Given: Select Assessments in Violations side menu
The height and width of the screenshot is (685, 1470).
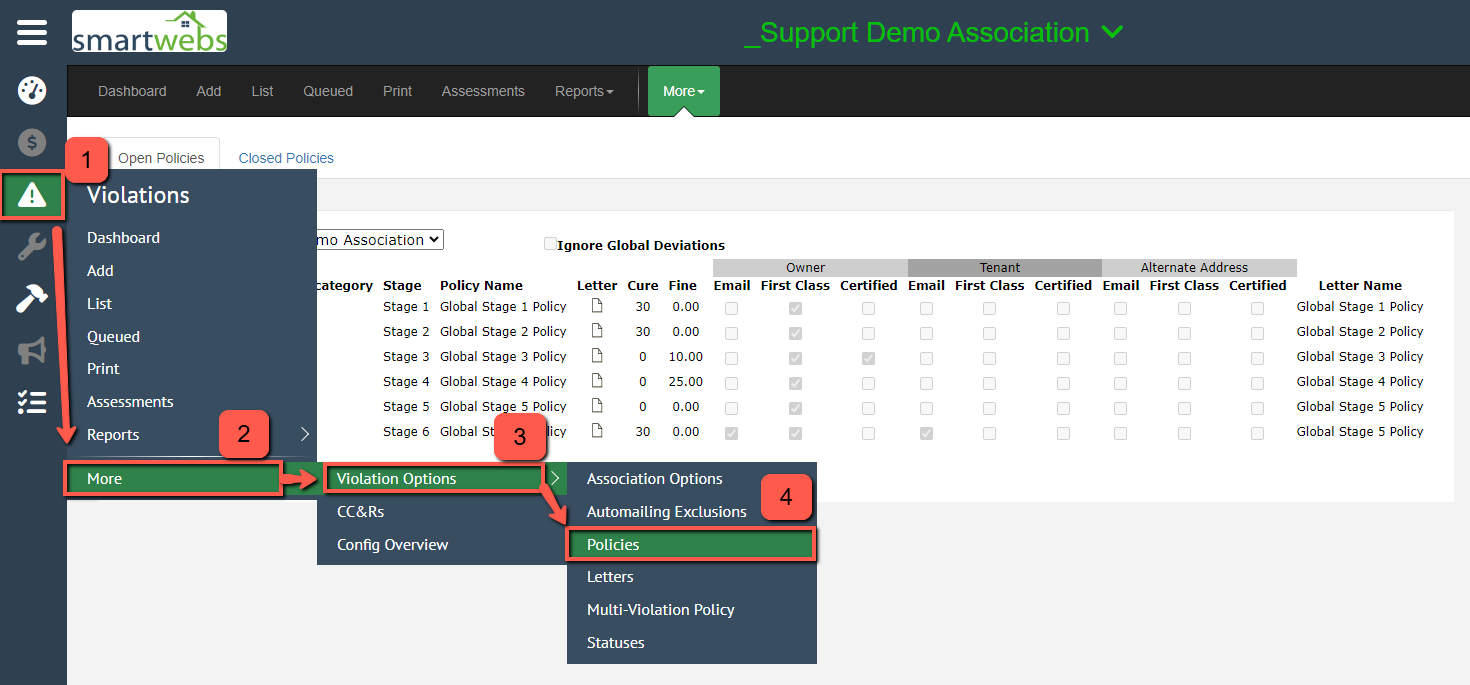Looking at the screenshot, I should click(130, 402).
